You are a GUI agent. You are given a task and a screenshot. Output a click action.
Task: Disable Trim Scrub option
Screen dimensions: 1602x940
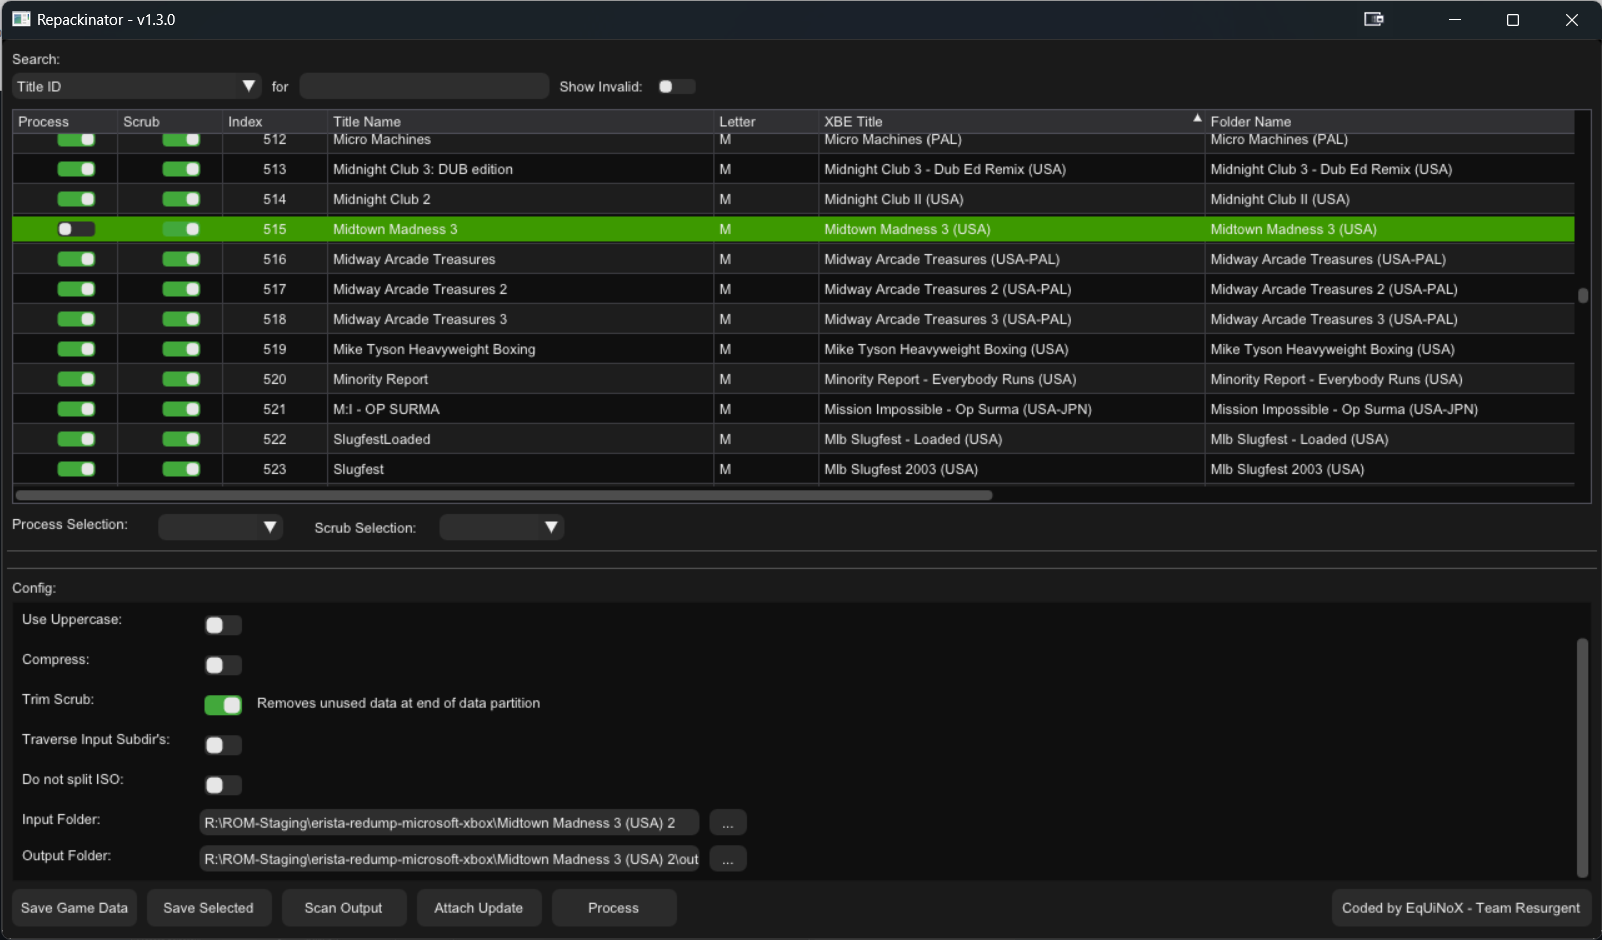pos(223,705)
